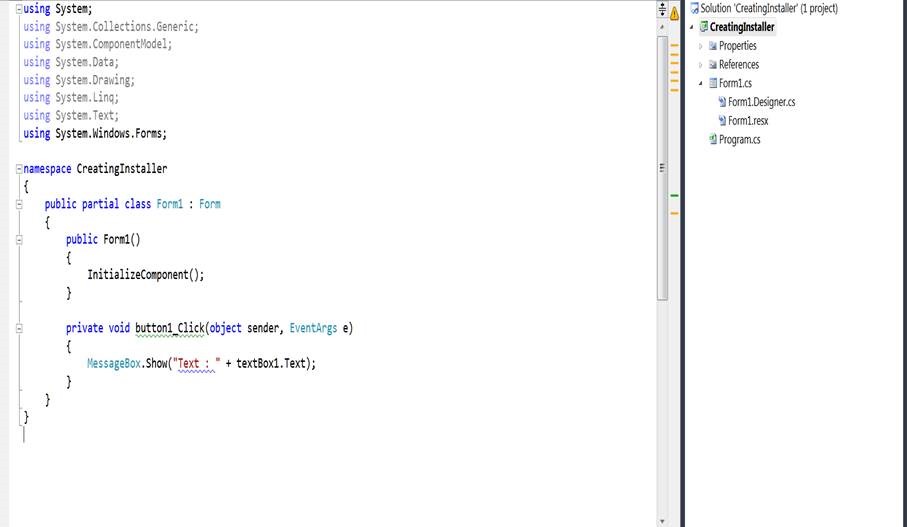
Task: Click the CreatingInstaller project icon
Action: pos(704,27)
